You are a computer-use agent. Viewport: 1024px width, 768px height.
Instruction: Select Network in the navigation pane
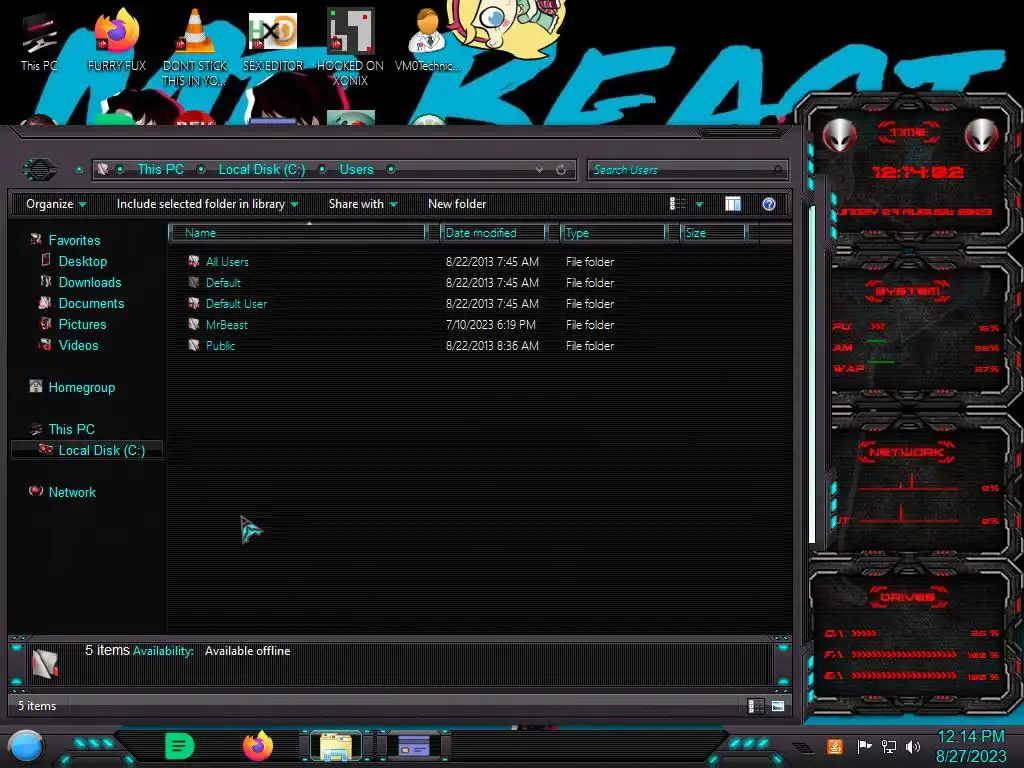pos(72,492)
